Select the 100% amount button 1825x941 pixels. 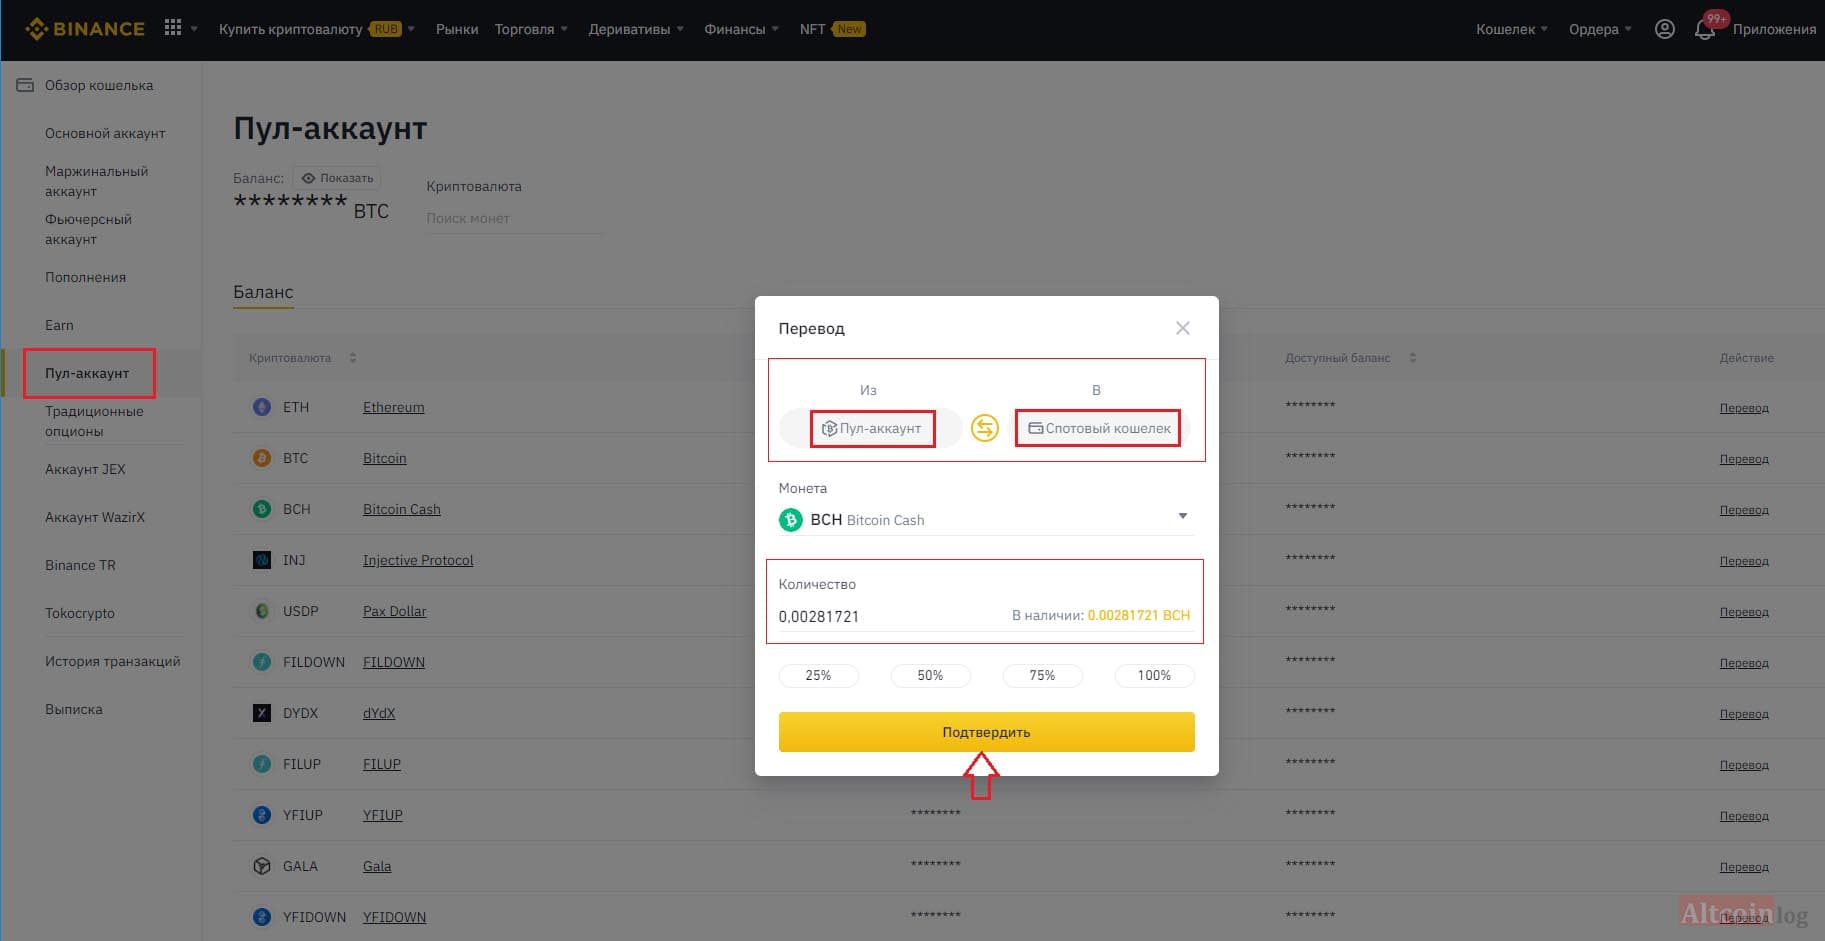point(1154,676)
